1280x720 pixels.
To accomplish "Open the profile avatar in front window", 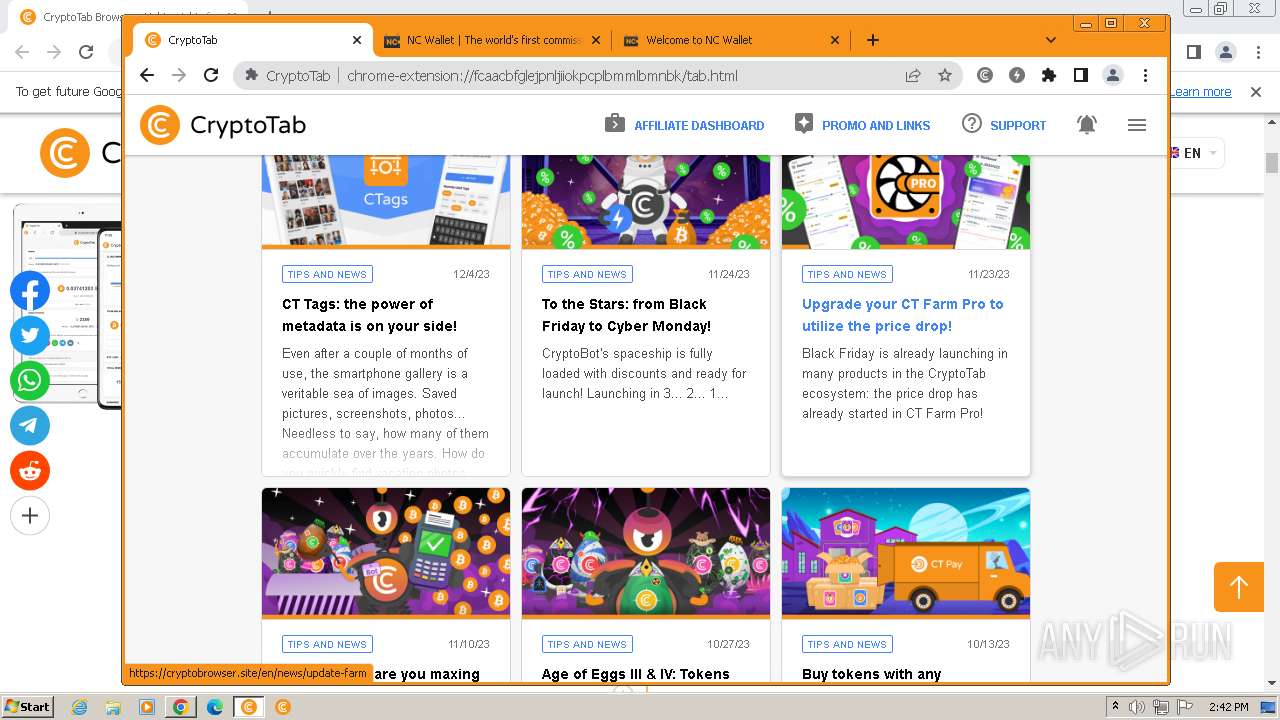I will pos(1113,75).
